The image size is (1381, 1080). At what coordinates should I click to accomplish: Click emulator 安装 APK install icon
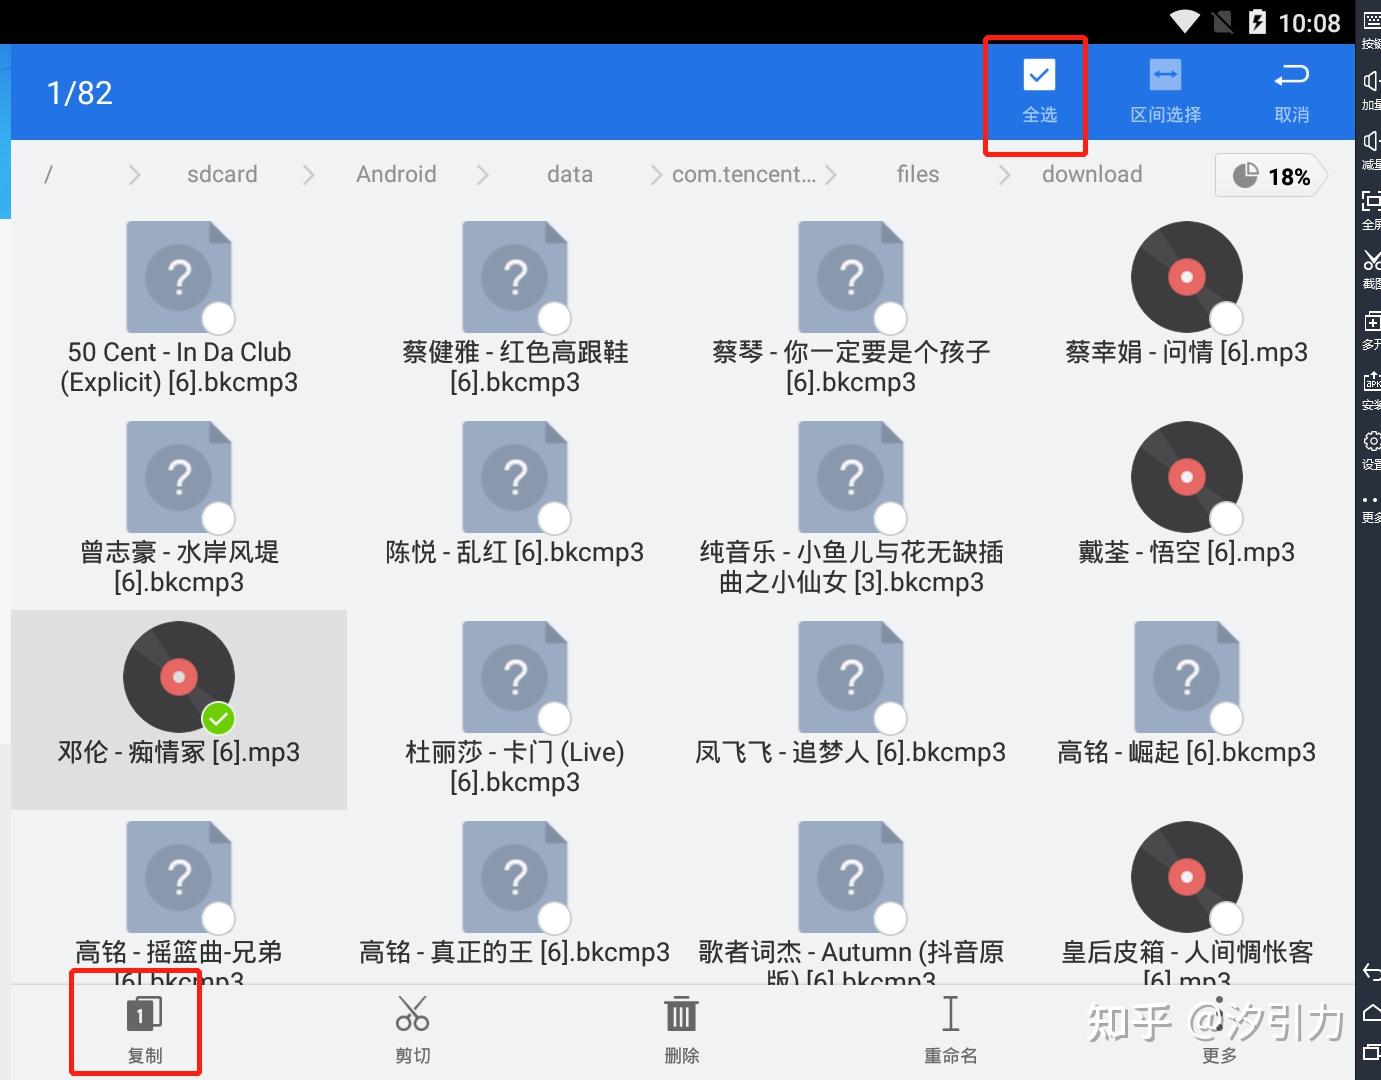point(1371,381)
